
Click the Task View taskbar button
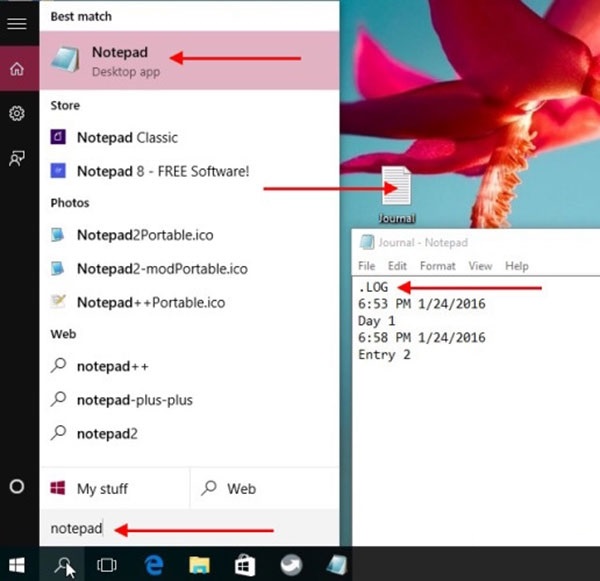click(107, 564)
